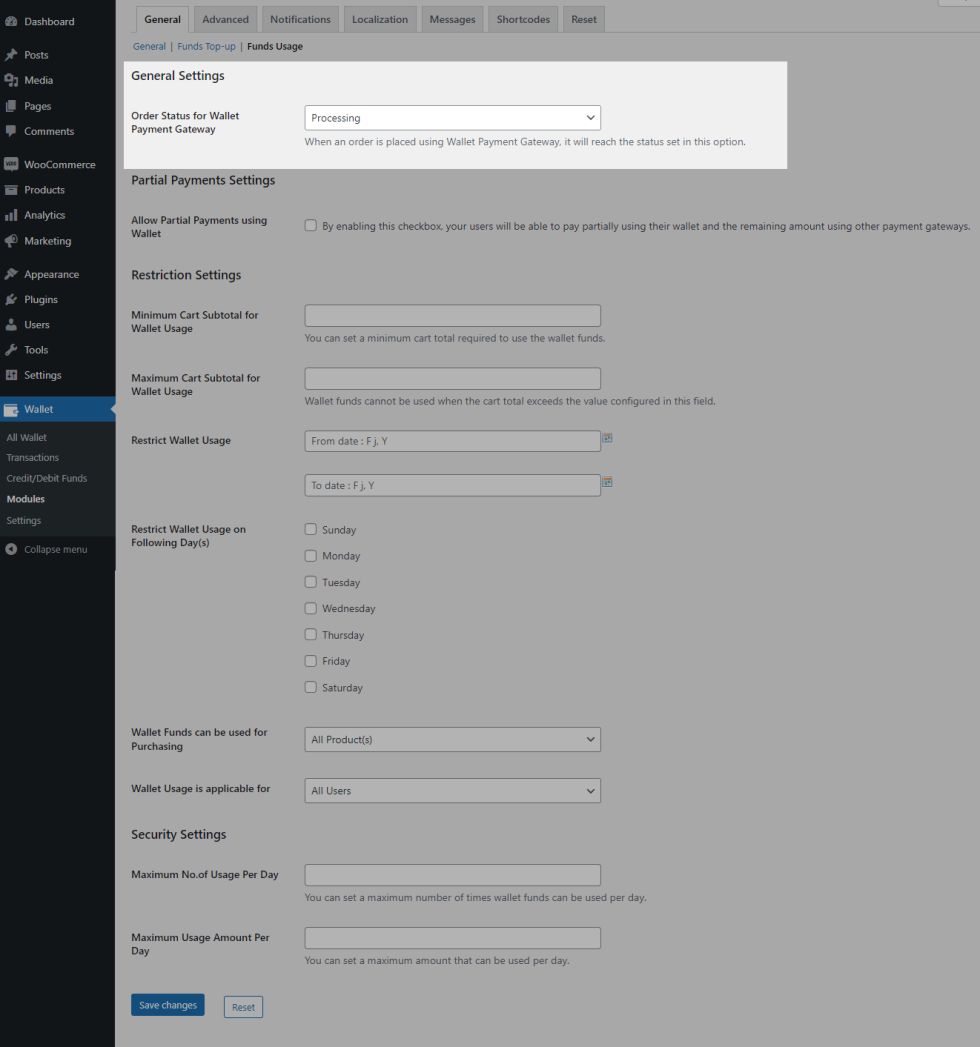The image size is (980, 1047).
Task: Check the Sunday restriction checkbox
Action: (310, 530)
